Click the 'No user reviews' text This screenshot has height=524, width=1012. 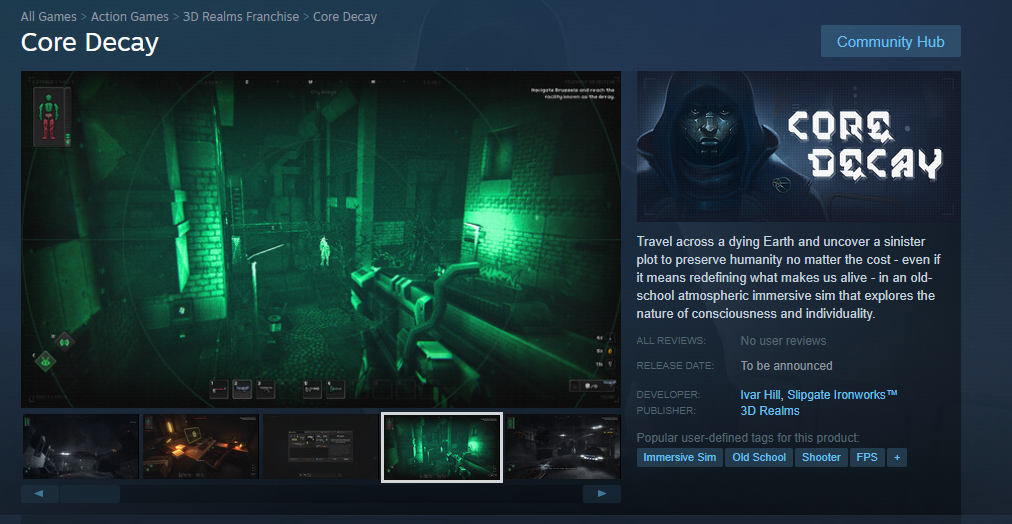click(783, 341)
